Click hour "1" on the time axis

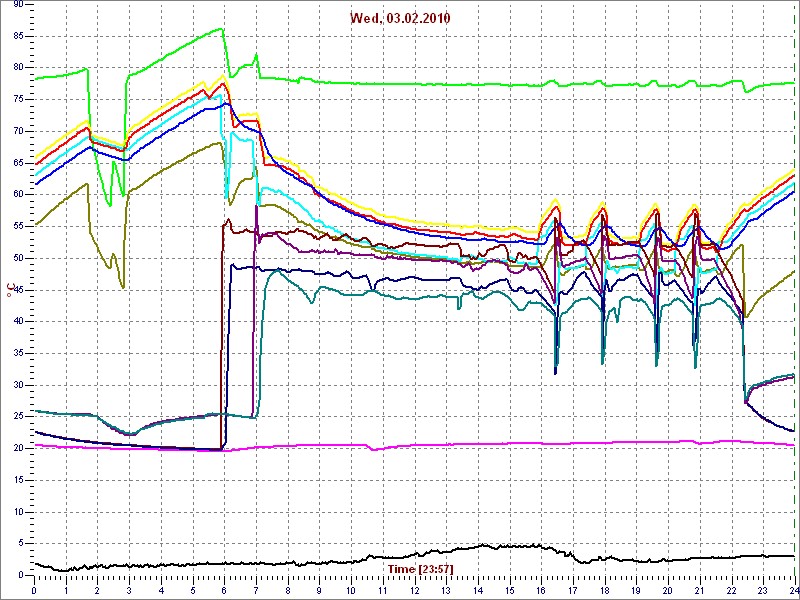pos(66,590)
